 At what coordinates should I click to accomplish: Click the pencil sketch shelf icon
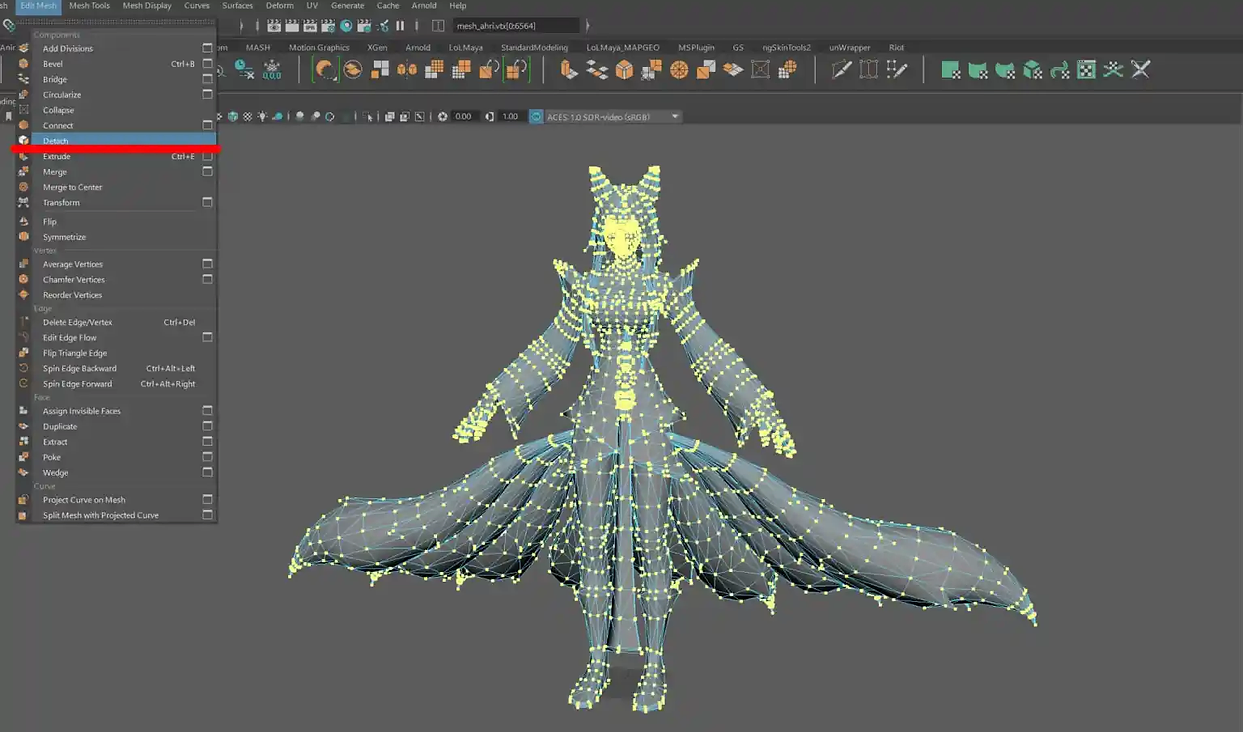842,70
